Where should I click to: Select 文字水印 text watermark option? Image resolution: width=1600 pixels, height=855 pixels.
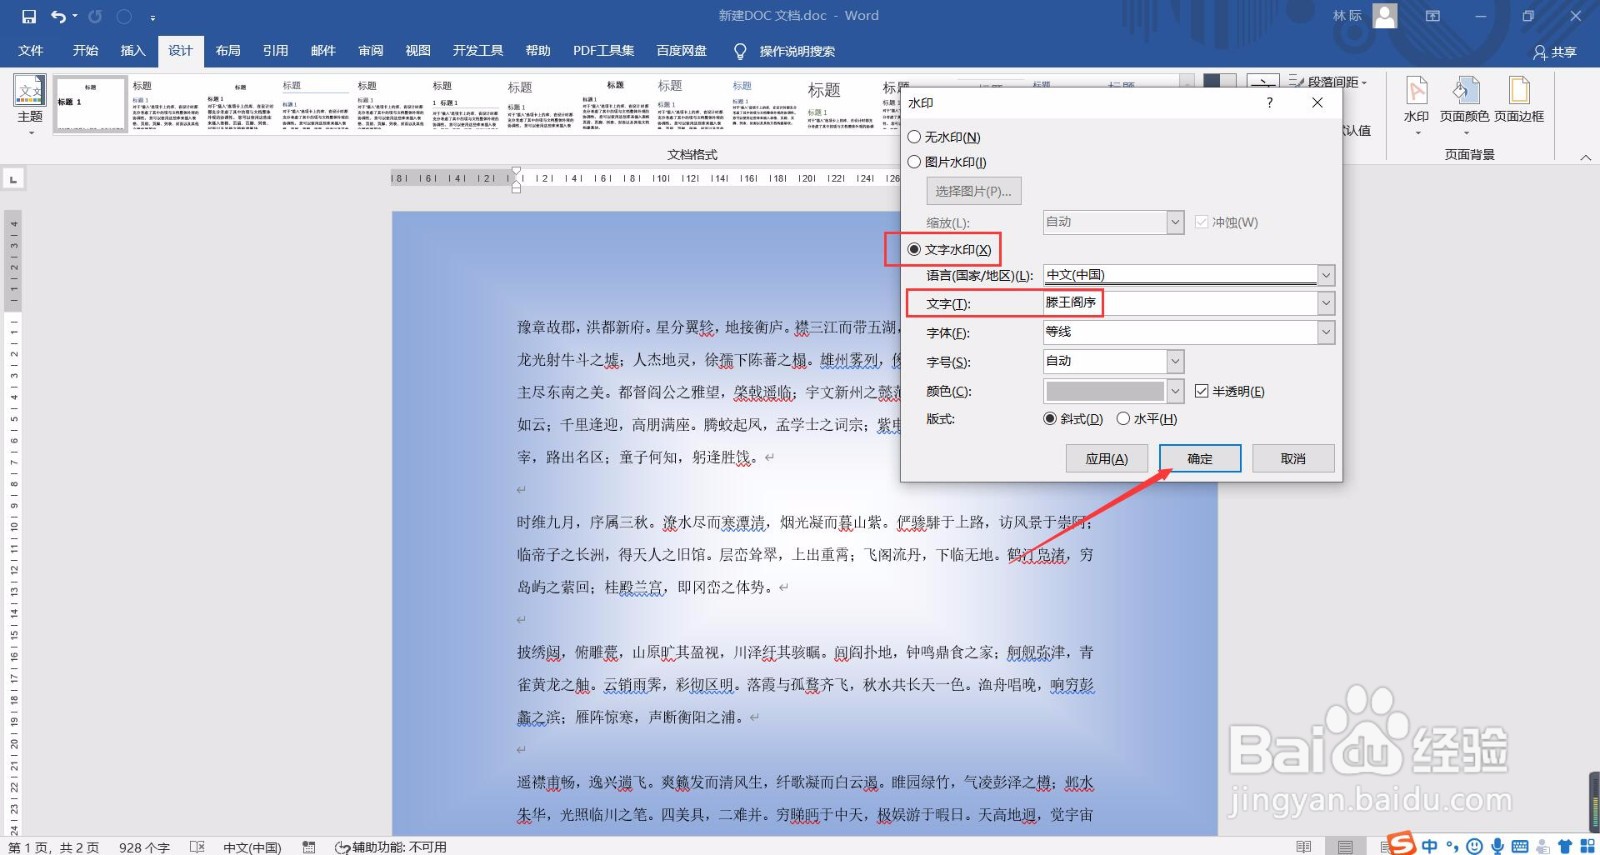(x=950, y=249)
